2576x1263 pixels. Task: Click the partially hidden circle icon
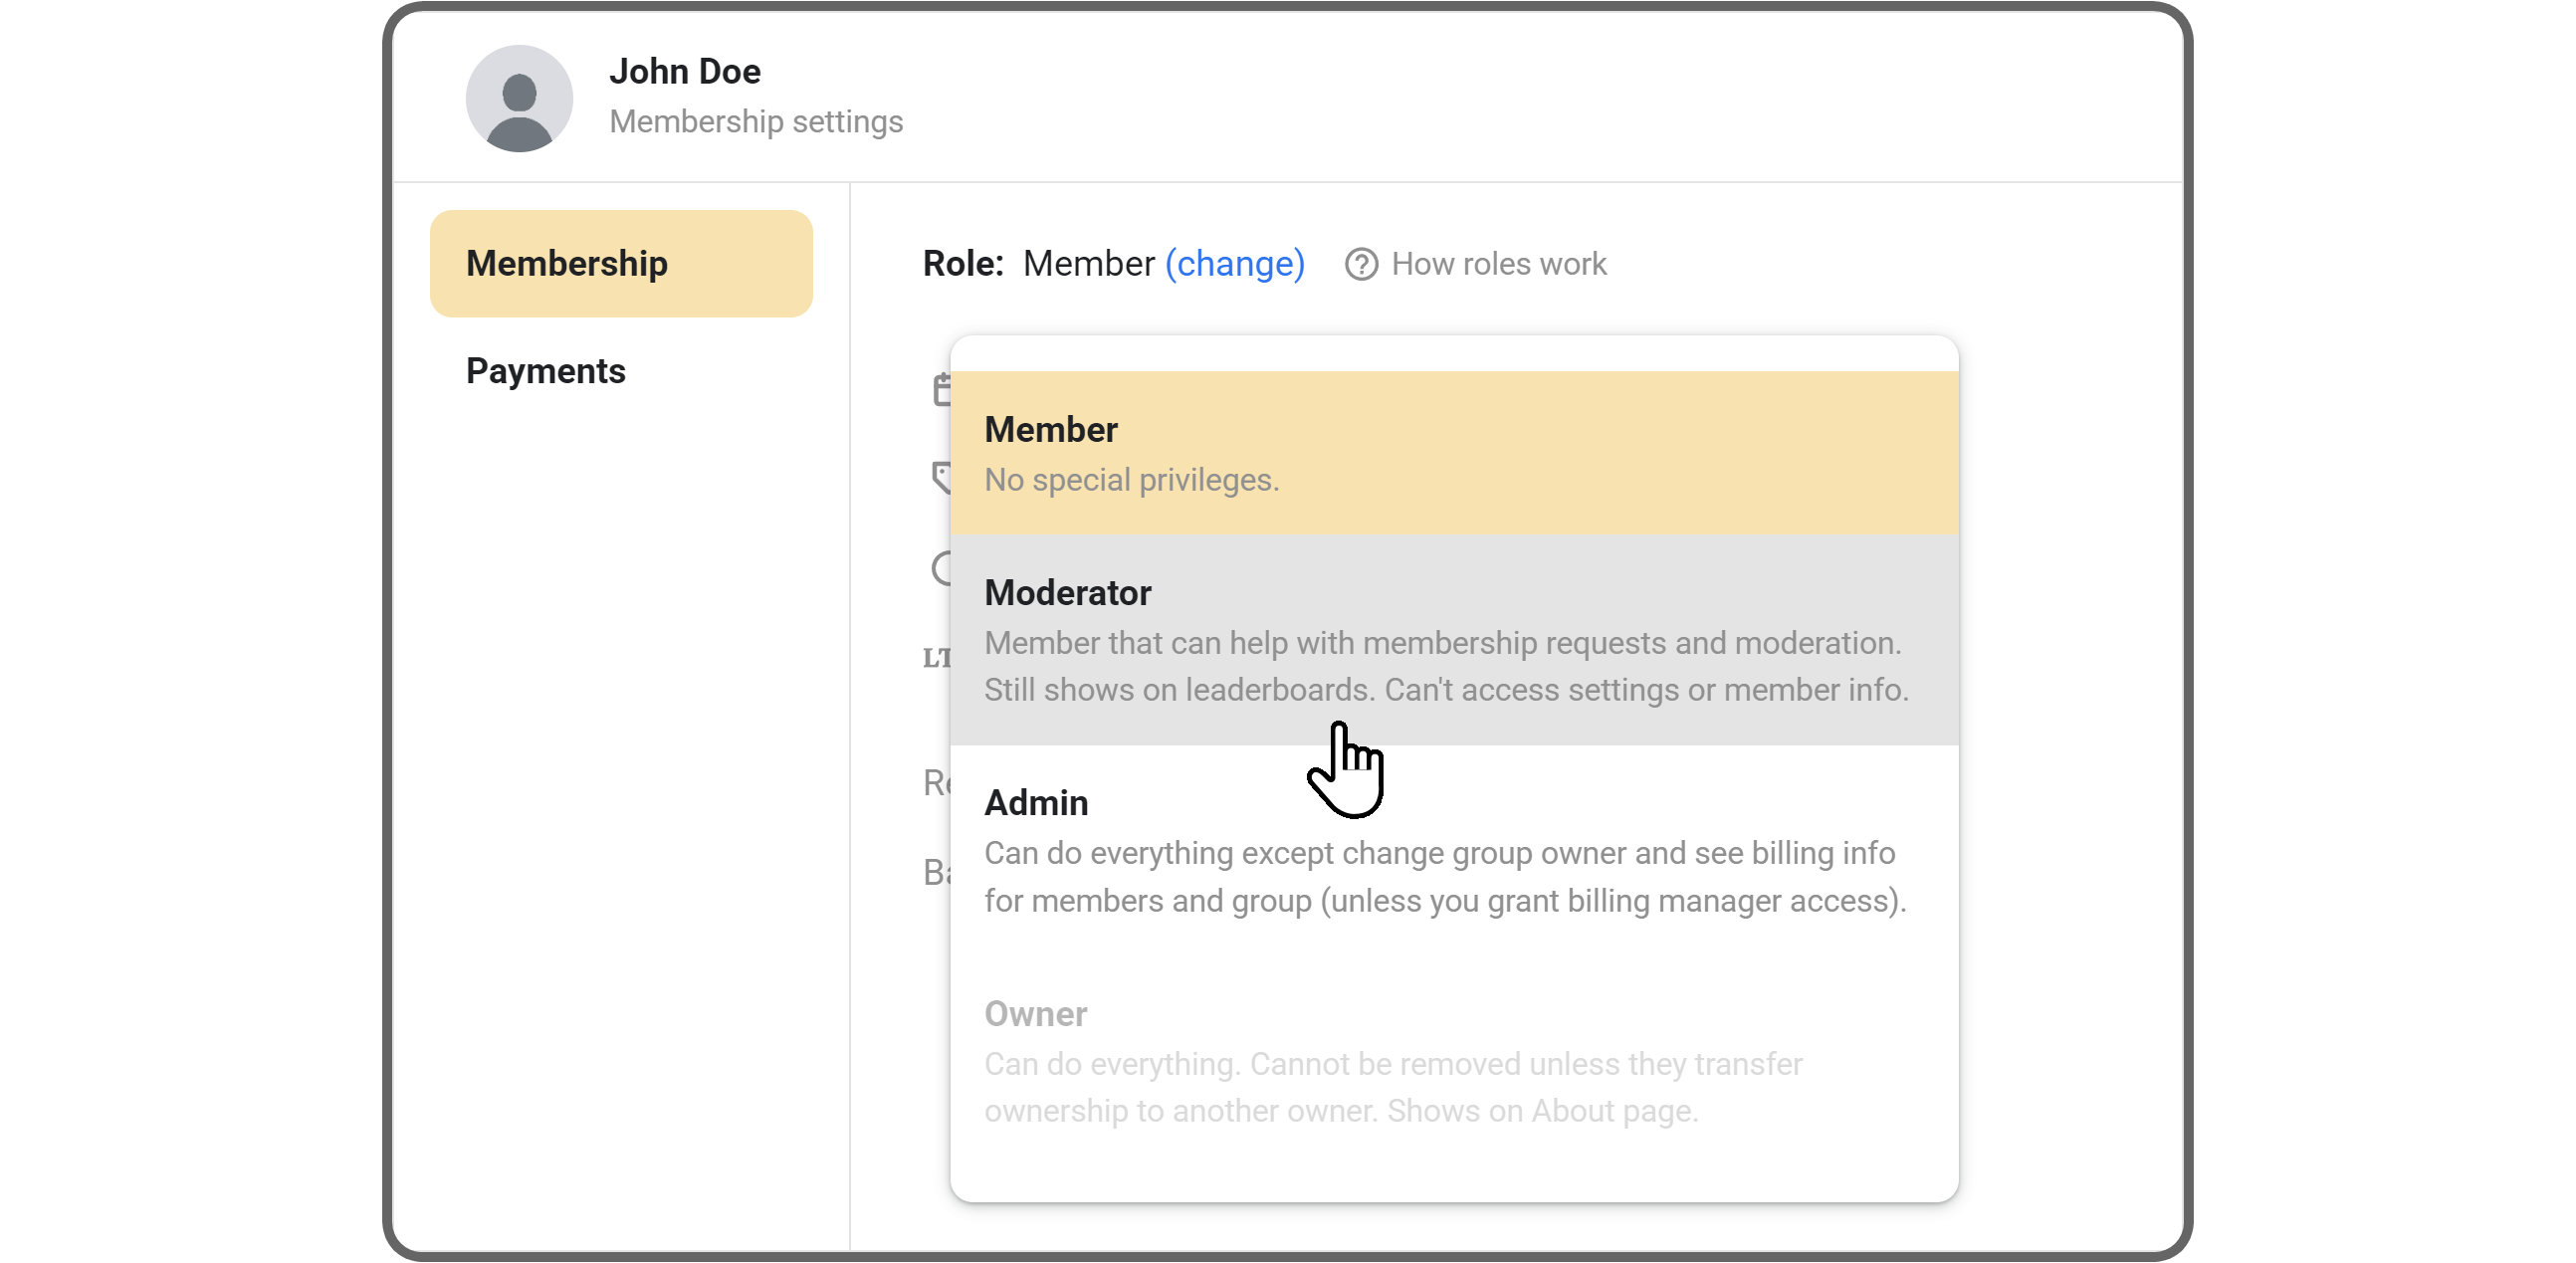click(x=940, y=568)
